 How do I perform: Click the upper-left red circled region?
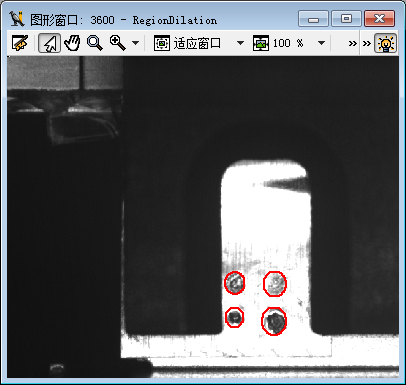[235, 283]
